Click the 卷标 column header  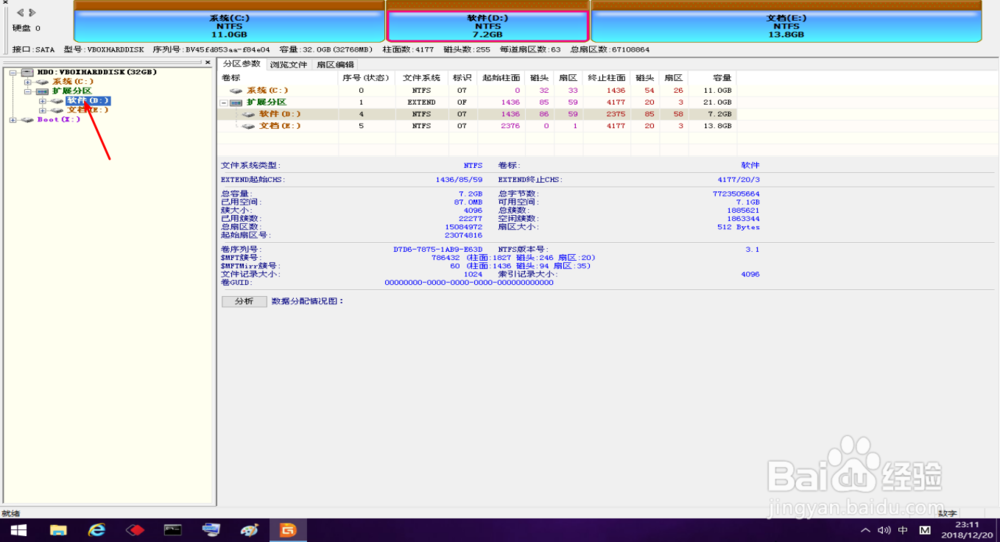pyautogui.click(x=277, y=78)
